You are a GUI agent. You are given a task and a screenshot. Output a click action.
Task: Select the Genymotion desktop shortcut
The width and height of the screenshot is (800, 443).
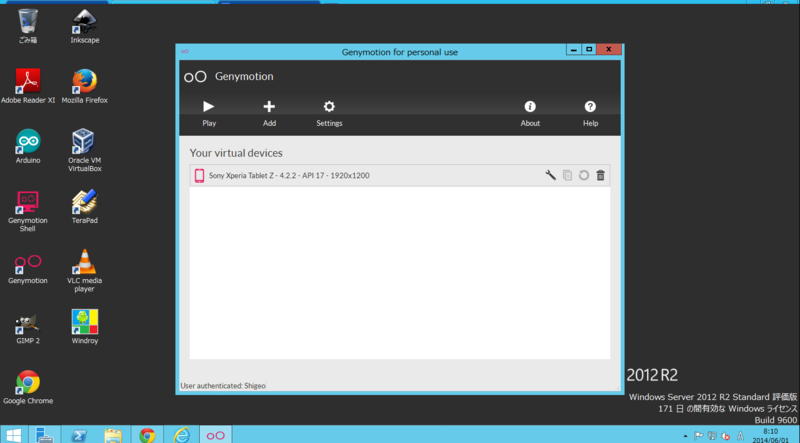click(28, 268)
